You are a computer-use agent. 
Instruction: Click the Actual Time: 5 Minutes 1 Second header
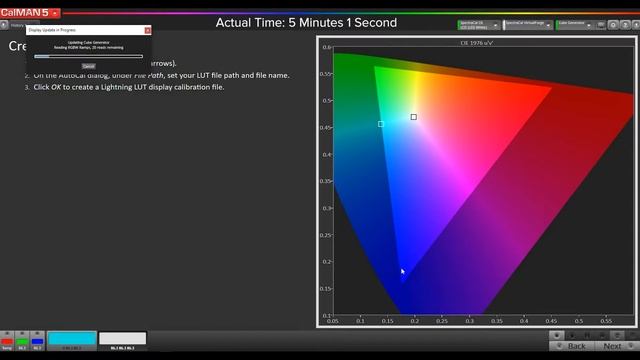tap(306, 22)
